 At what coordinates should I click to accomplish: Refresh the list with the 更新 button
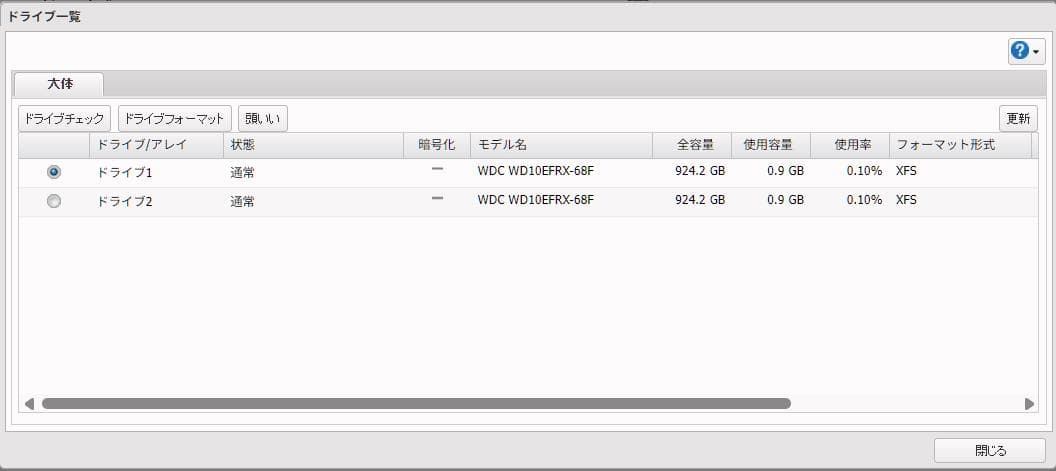pyautogui.click(x=1017, y=119)
